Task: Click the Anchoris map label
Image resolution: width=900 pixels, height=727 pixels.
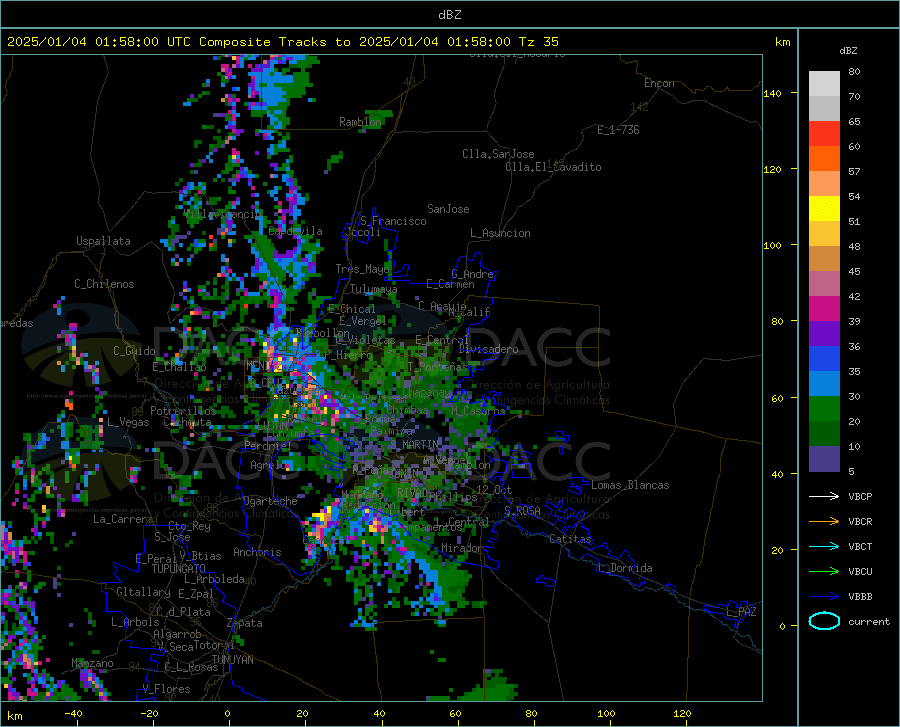Action: tap(257, 552)
